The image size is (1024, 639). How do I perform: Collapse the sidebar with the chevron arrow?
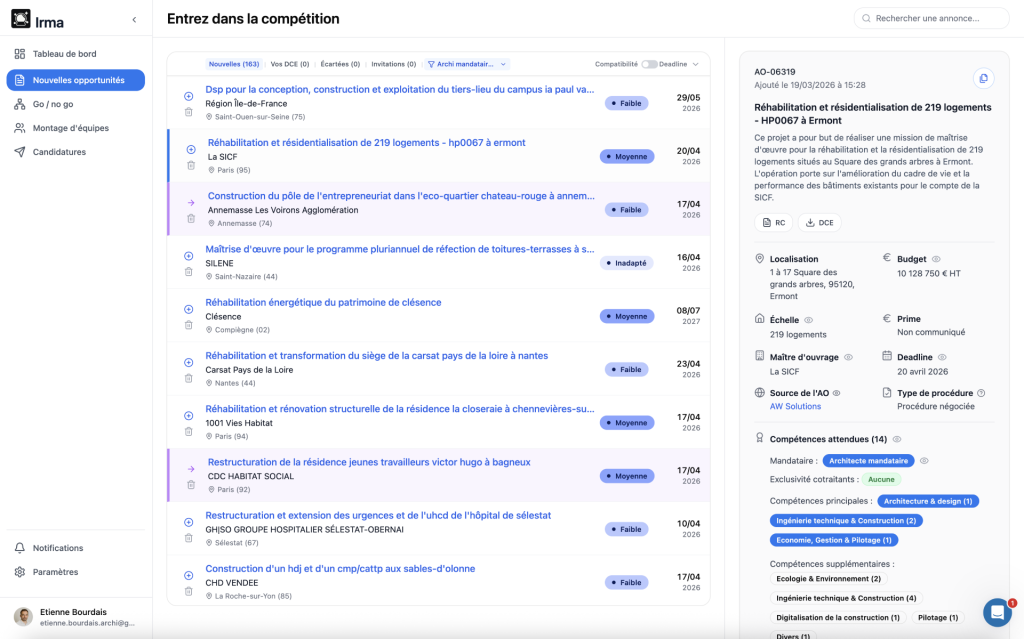(135, 20)
